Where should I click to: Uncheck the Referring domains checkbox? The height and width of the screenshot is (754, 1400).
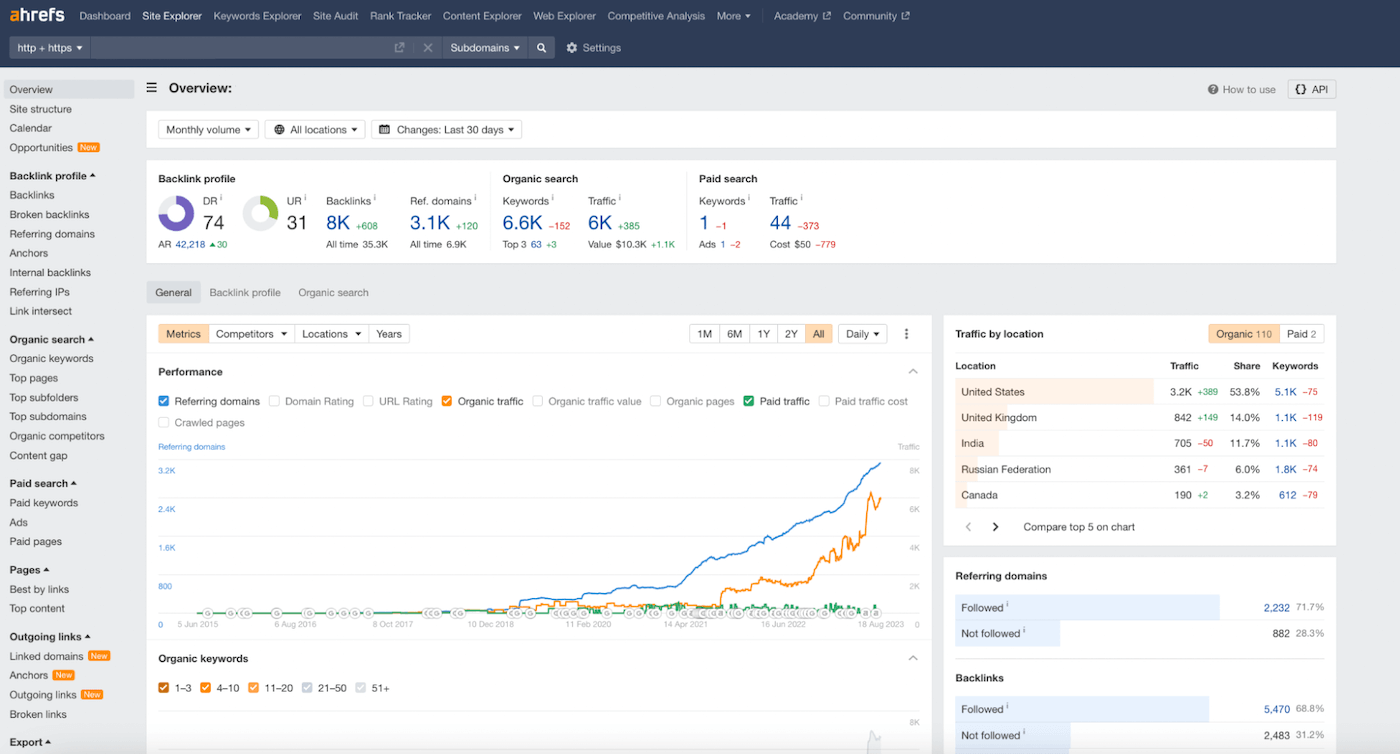164,401
